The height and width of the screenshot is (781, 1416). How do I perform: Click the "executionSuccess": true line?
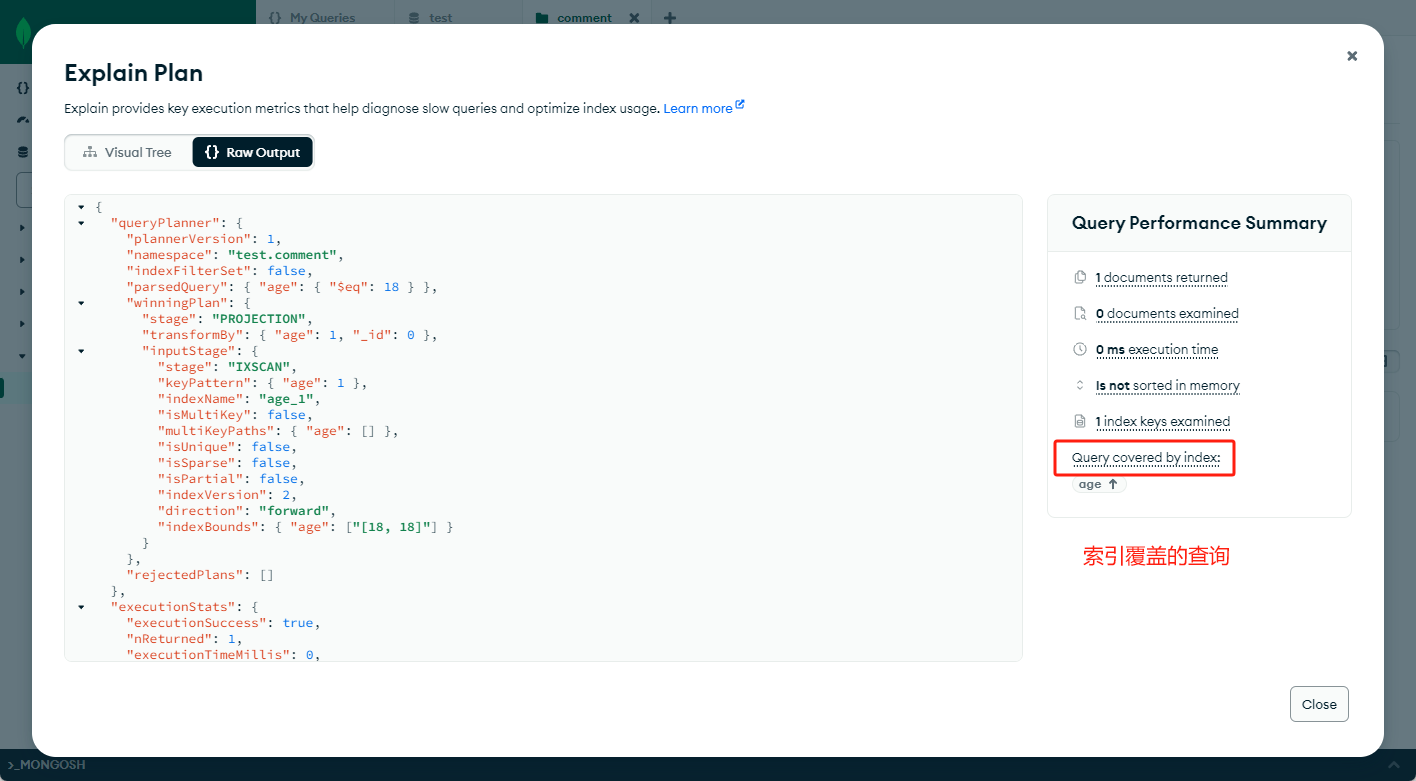pos(223,623)
